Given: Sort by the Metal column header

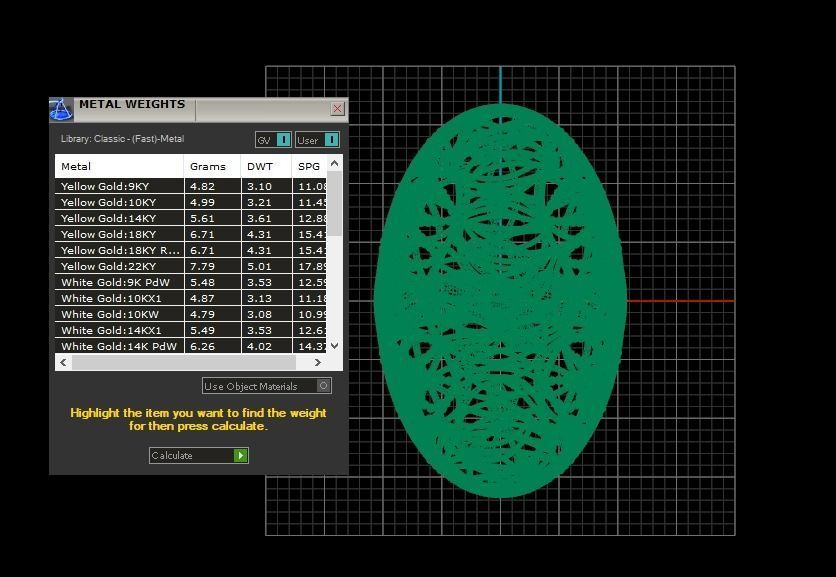Looking at the screenshot, I should (119, 166).
